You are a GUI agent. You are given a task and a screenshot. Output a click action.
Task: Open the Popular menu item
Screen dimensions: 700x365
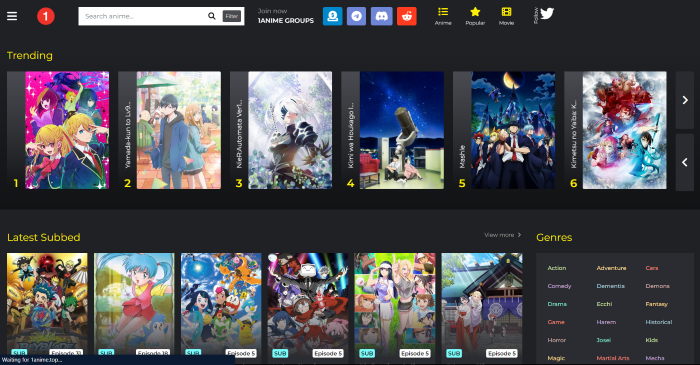pyautogui.click(x=475, y=16)
